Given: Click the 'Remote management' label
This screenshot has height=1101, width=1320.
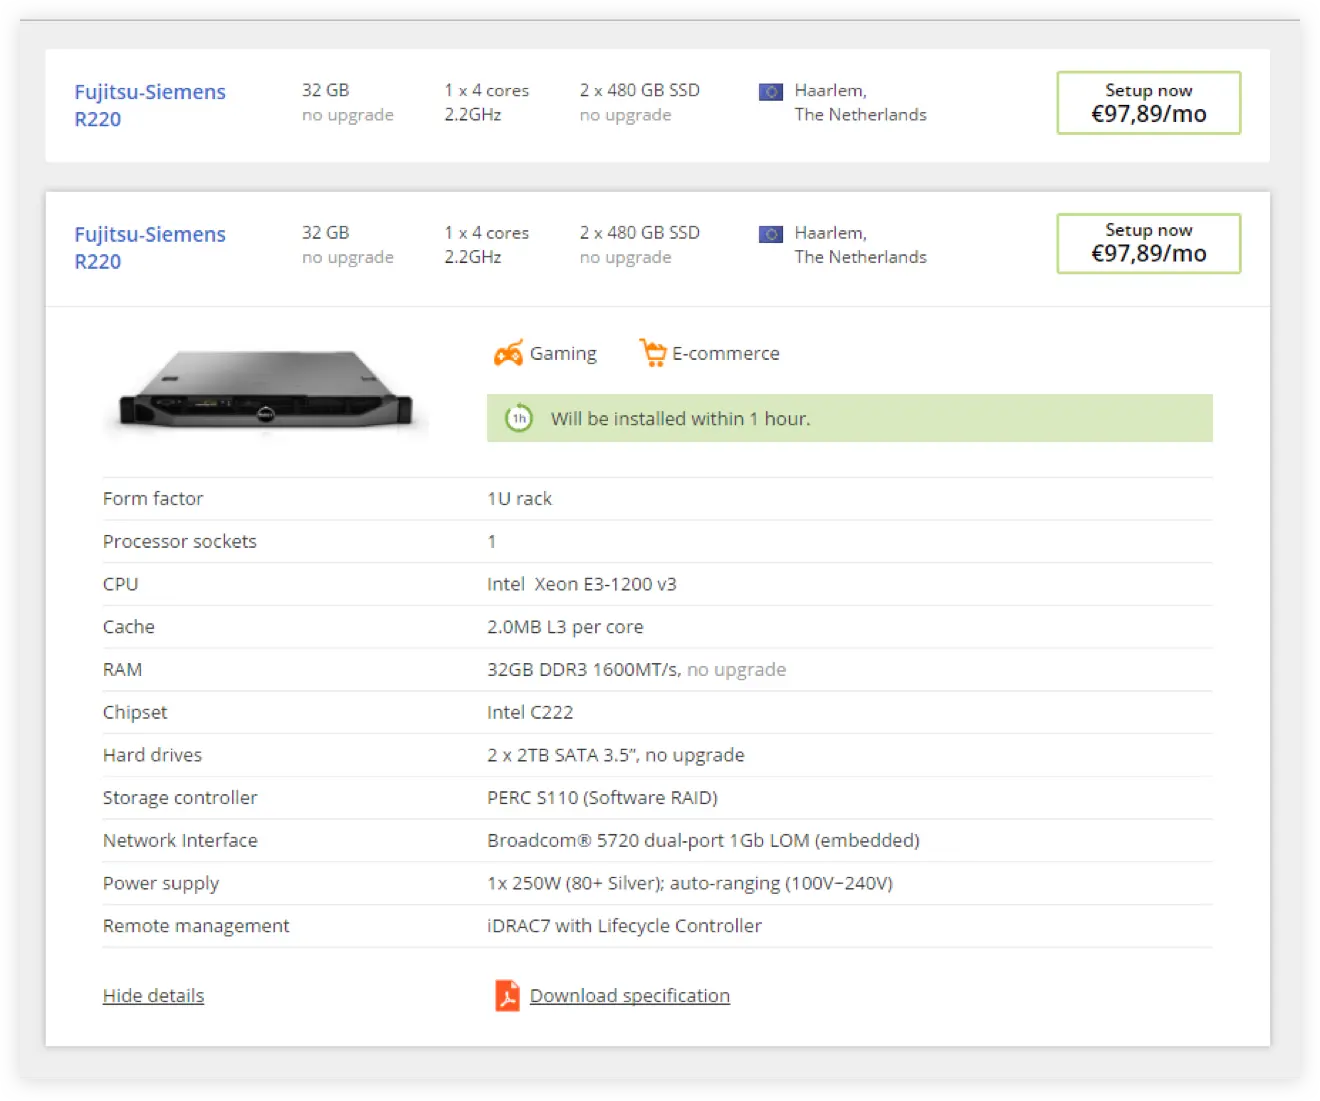Looking at the screenshot, I should [196, 926].
